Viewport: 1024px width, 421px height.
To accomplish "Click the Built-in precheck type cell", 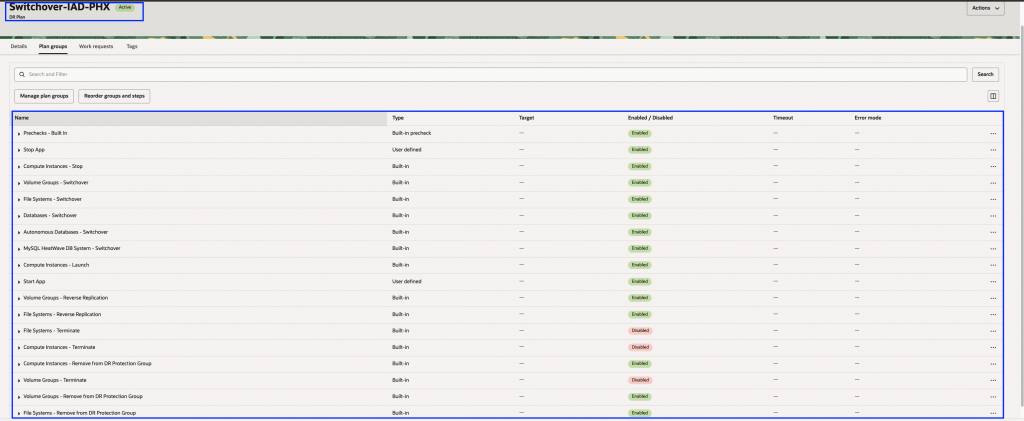I will (x=411, y=133).
